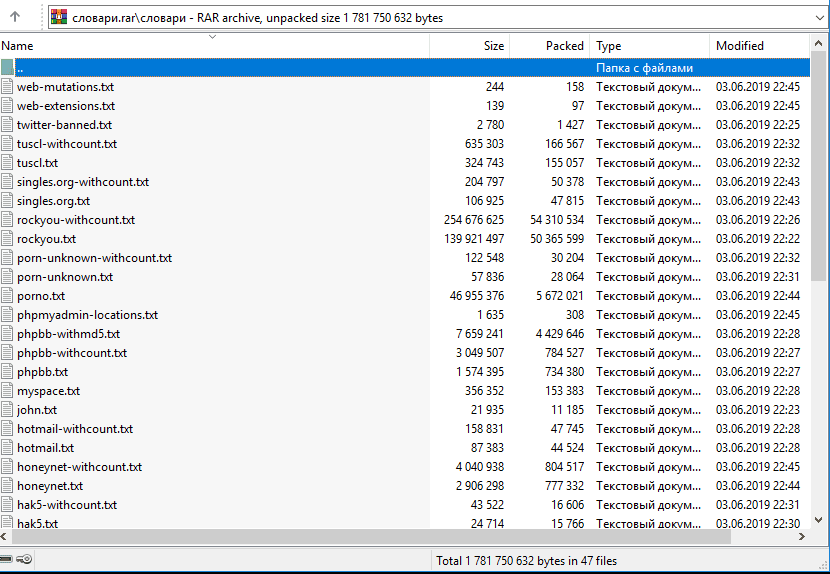The image size is (830, 574).
Task: Select rockyou.txt file icon
Action: tap(8, 239)
